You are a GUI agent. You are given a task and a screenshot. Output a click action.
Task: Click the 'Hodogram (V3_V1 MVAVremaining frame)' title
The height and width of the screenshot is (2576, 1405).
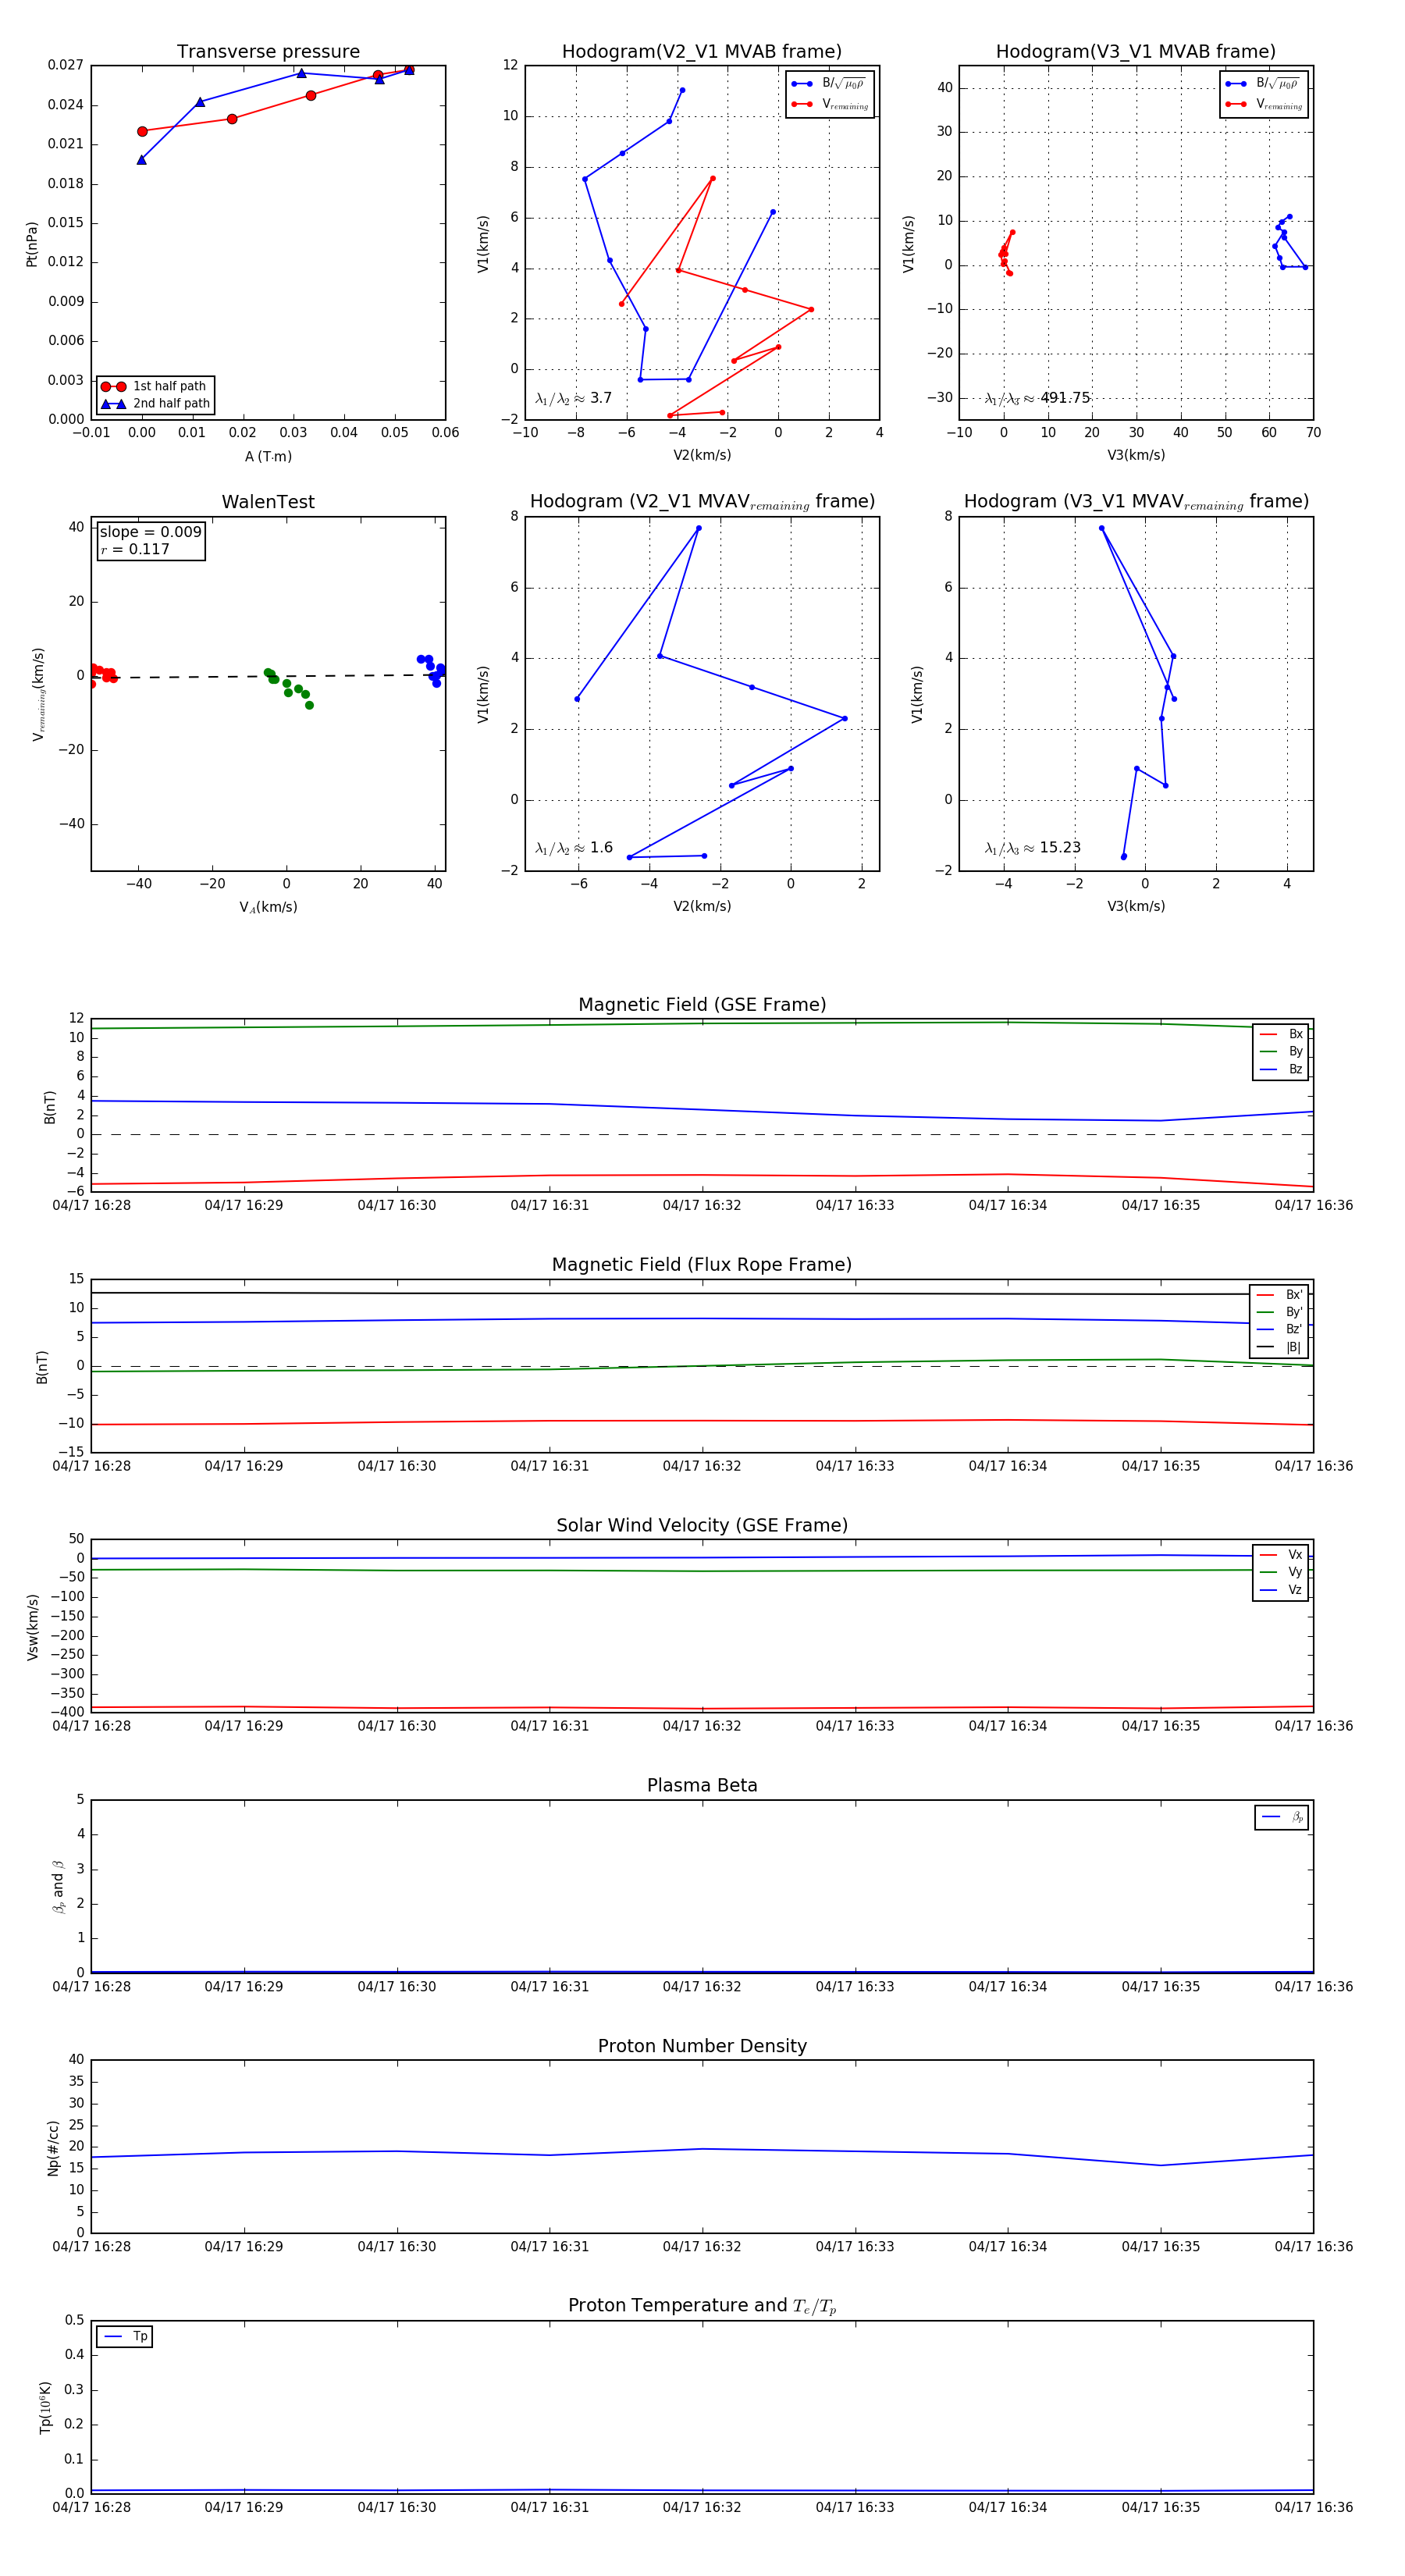click(x=1136, y=502)
